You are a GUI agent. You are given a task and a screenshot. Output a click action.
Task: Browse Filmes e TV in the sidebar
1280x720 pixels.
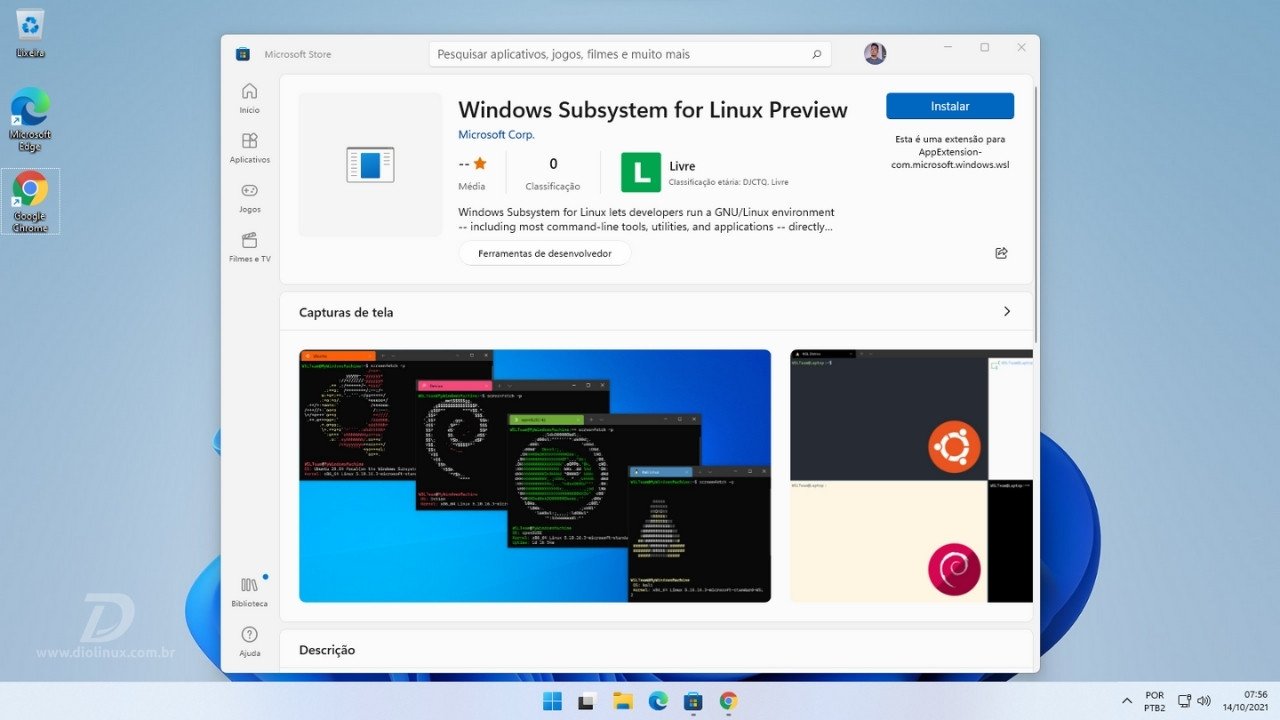(x=249, y=248)
